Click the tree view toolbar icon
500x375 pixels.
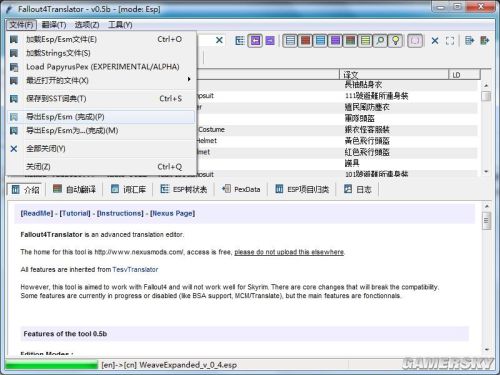(x=240, y=41)
